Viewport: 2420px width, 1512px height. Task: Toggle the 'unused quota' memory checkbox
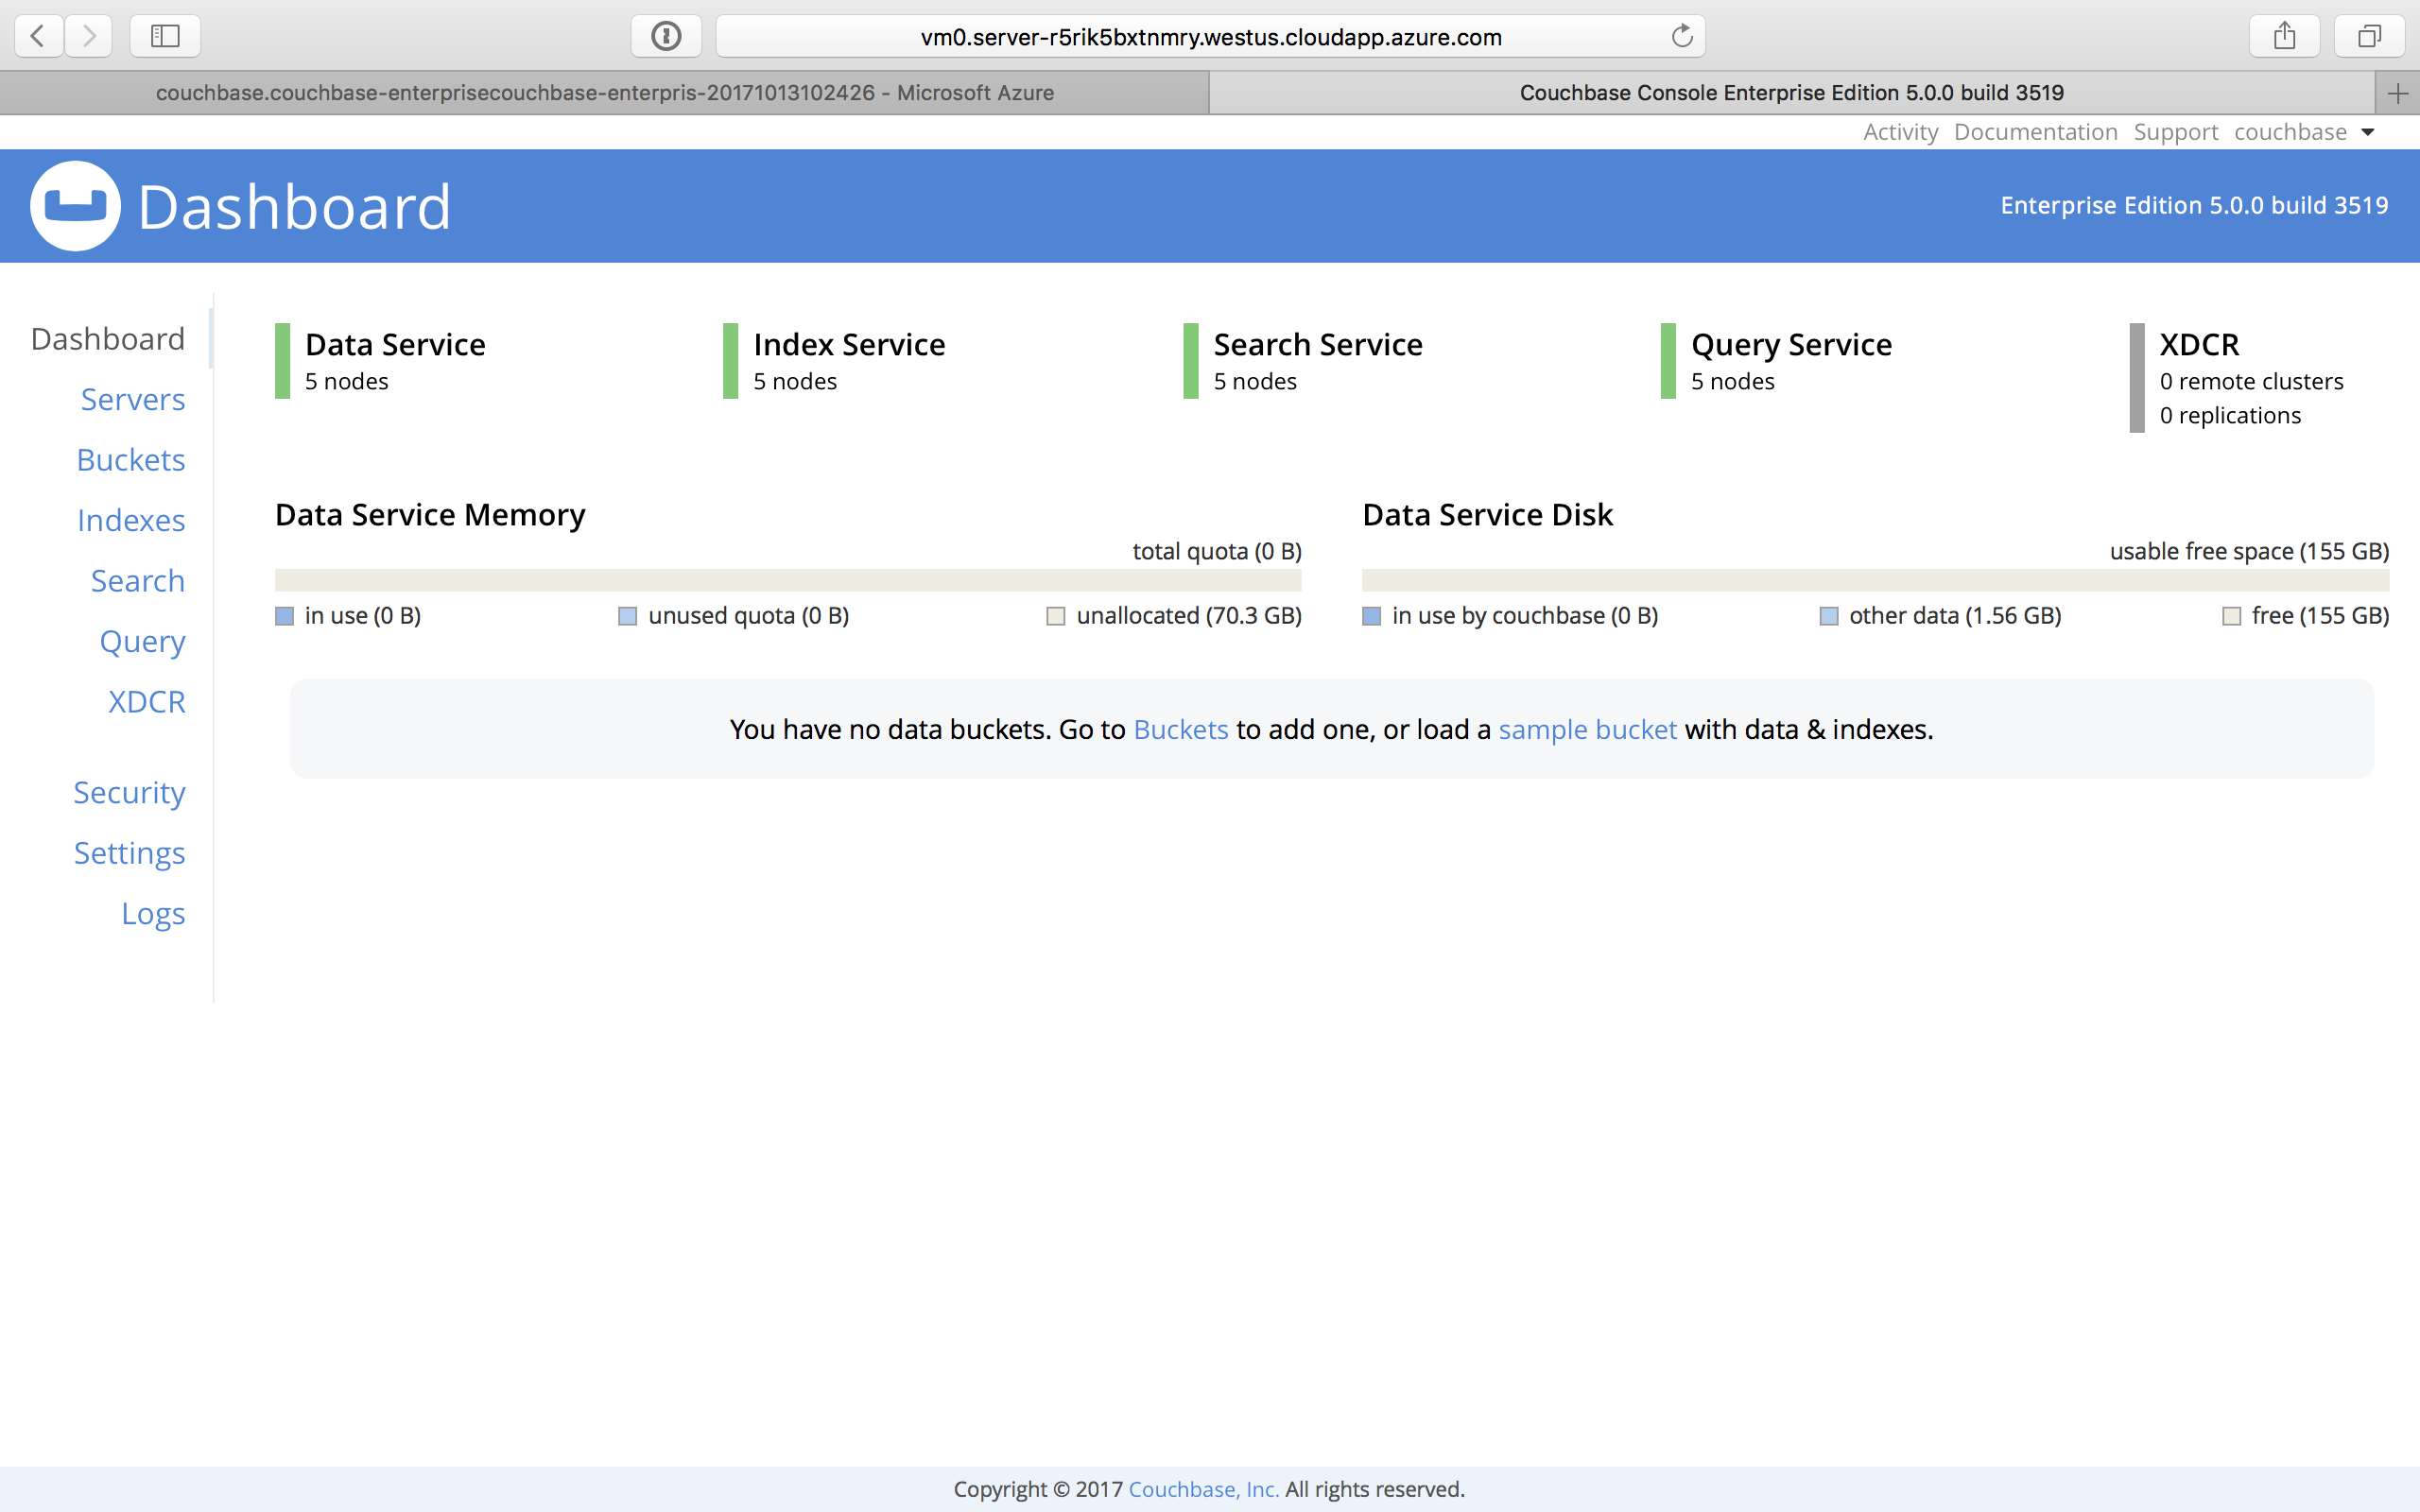[x=627, y=615]
